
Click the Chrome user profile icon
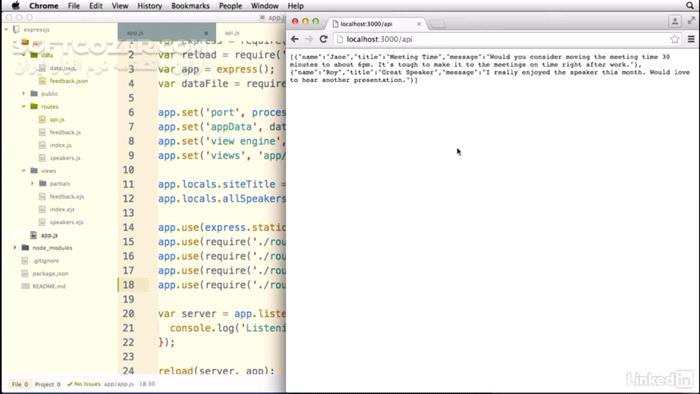tap(675, 21)
